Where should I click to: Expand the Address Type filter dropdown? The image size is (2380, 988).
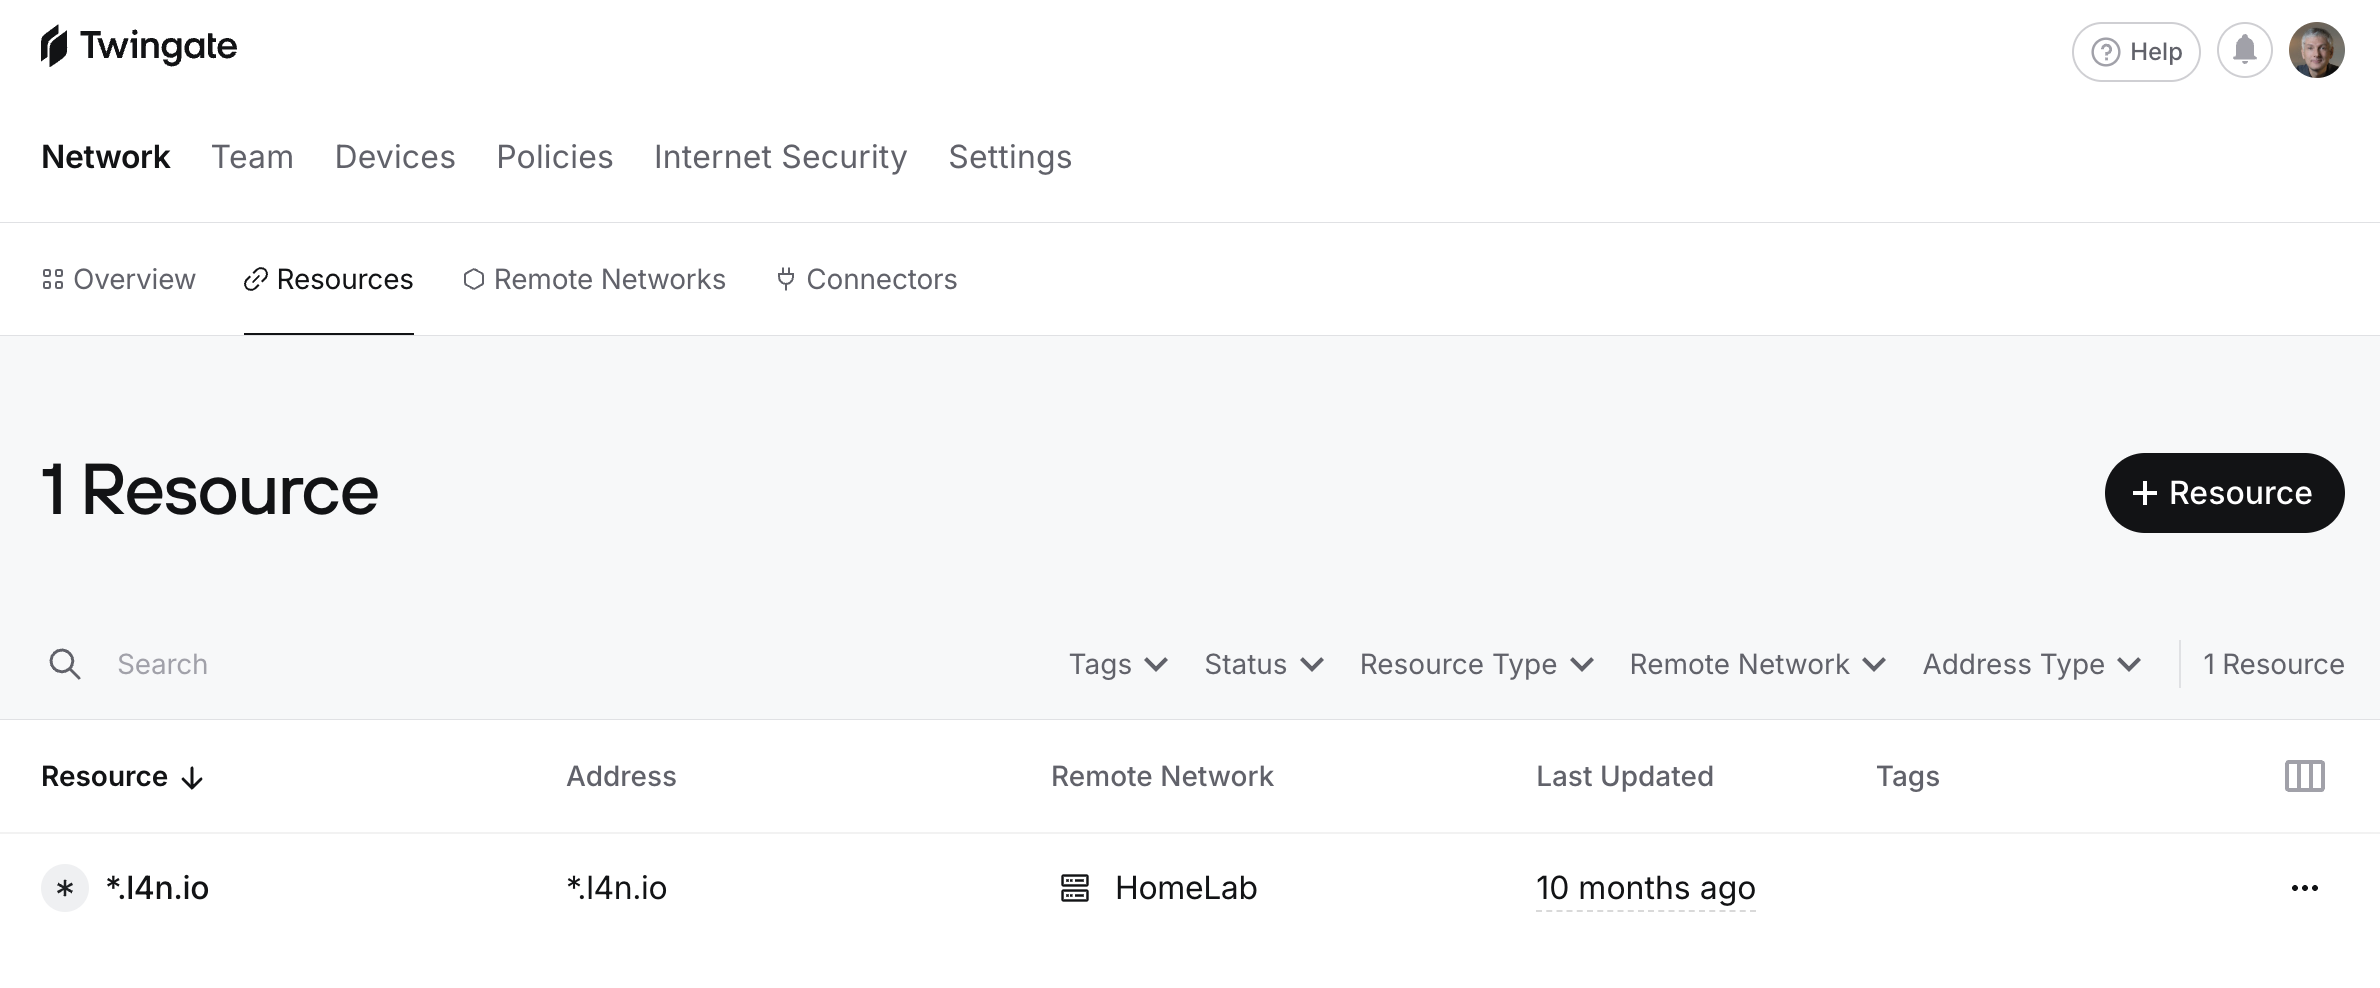pyautogui.click(x=2031, y=664)
